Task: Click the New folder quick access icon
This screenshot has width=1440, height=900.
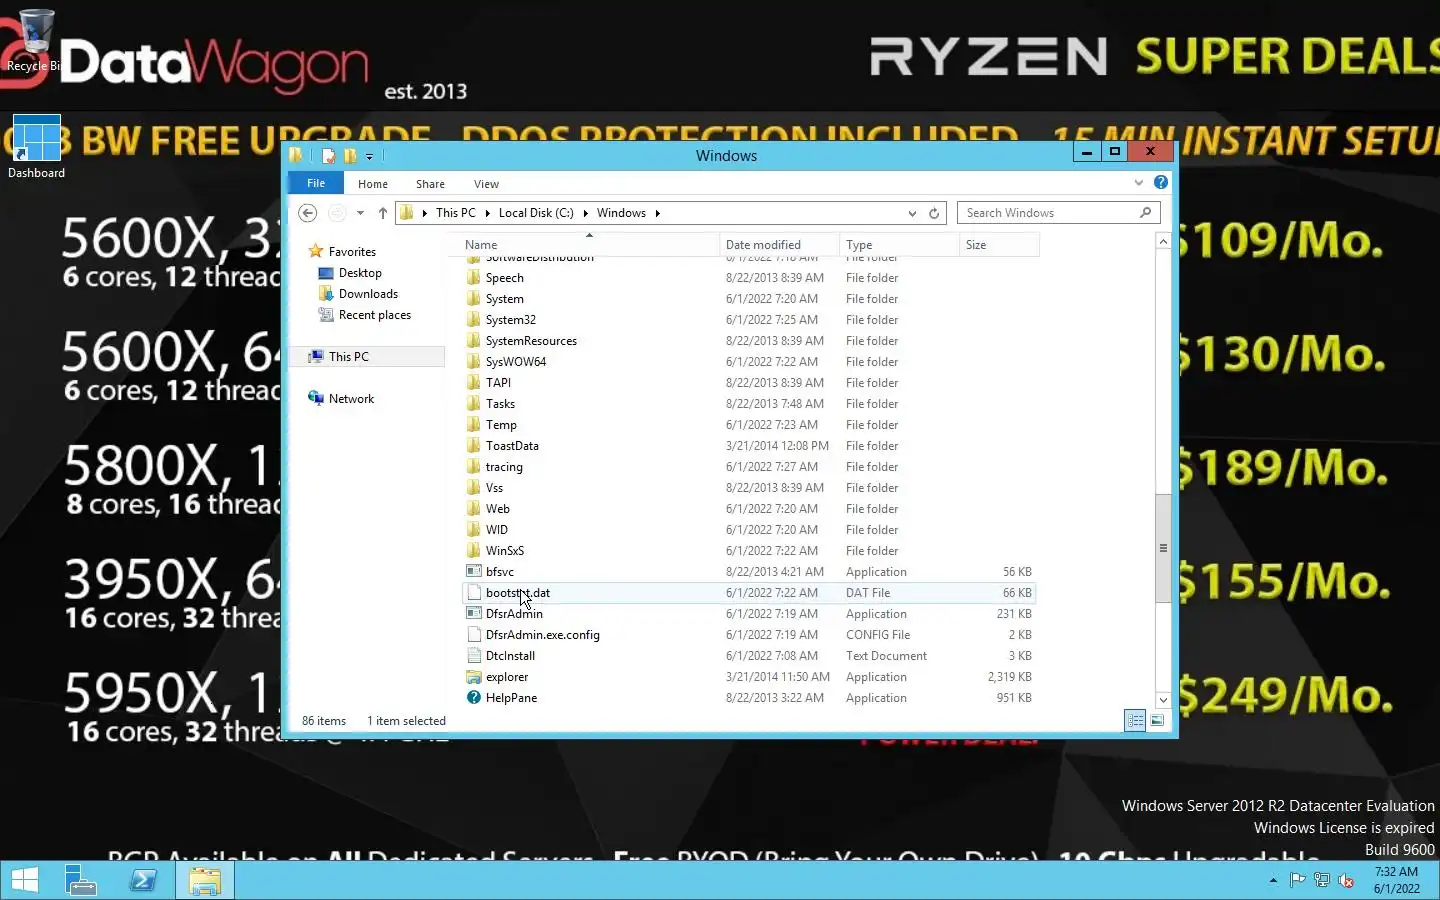Action: pos(350,156)
